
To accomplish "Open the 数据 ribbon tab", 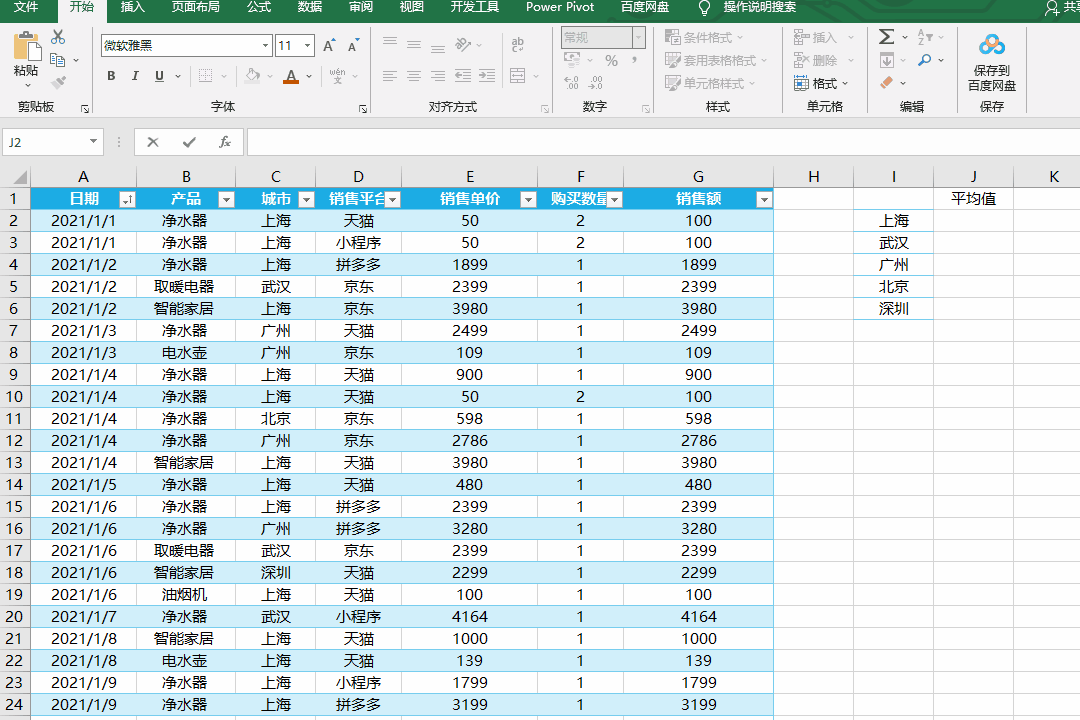I will [x=310, y=7].
